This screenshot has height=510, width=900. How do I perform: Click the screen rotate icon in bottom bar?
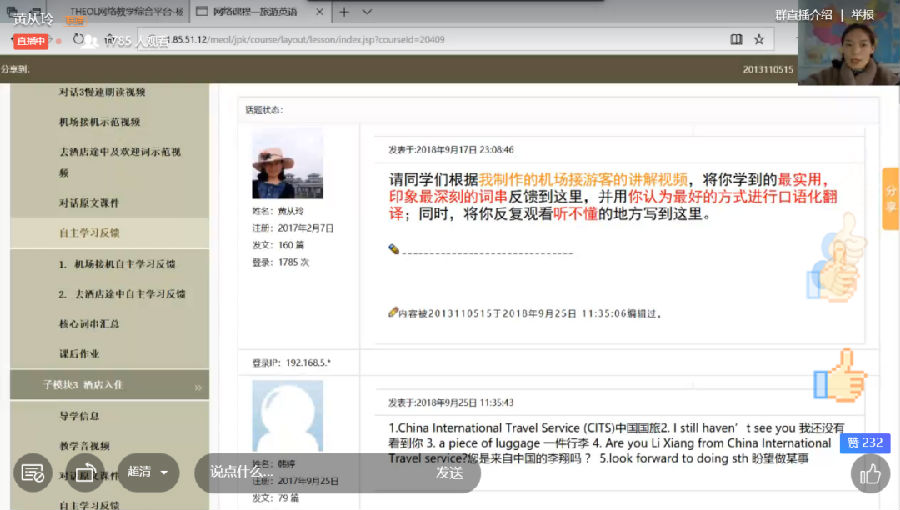point(87,473)
